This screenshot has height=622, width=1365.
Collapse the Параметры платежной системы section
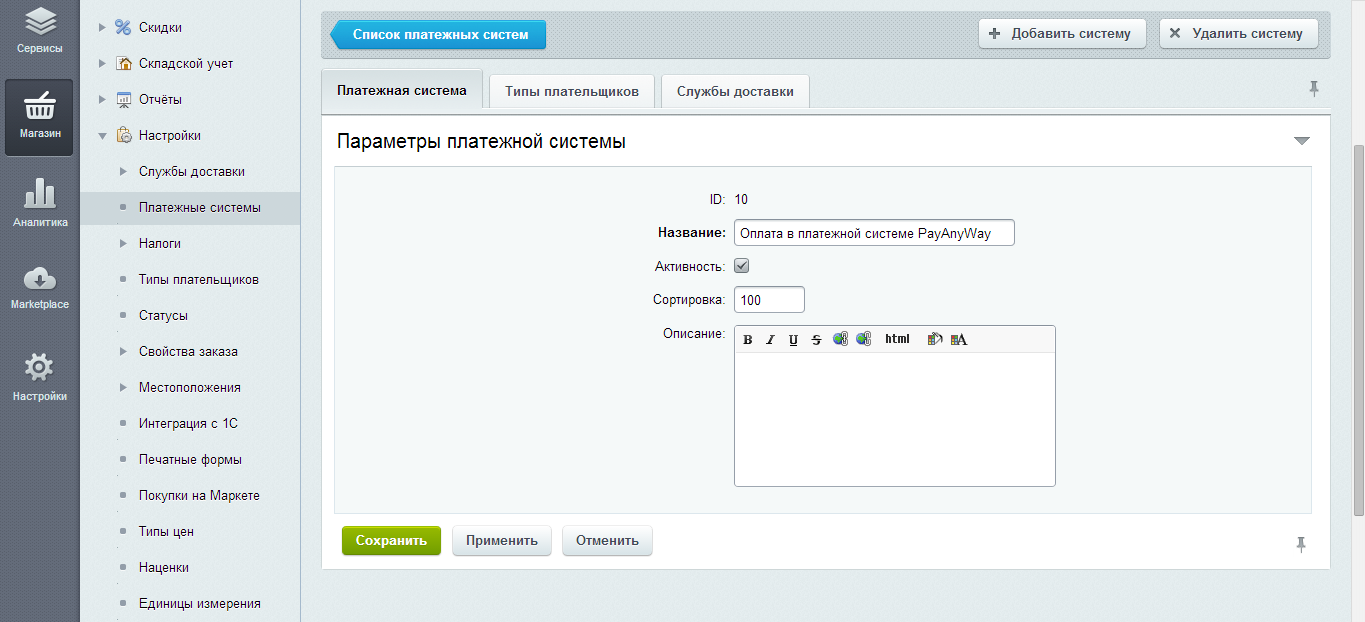[1301, 141]
